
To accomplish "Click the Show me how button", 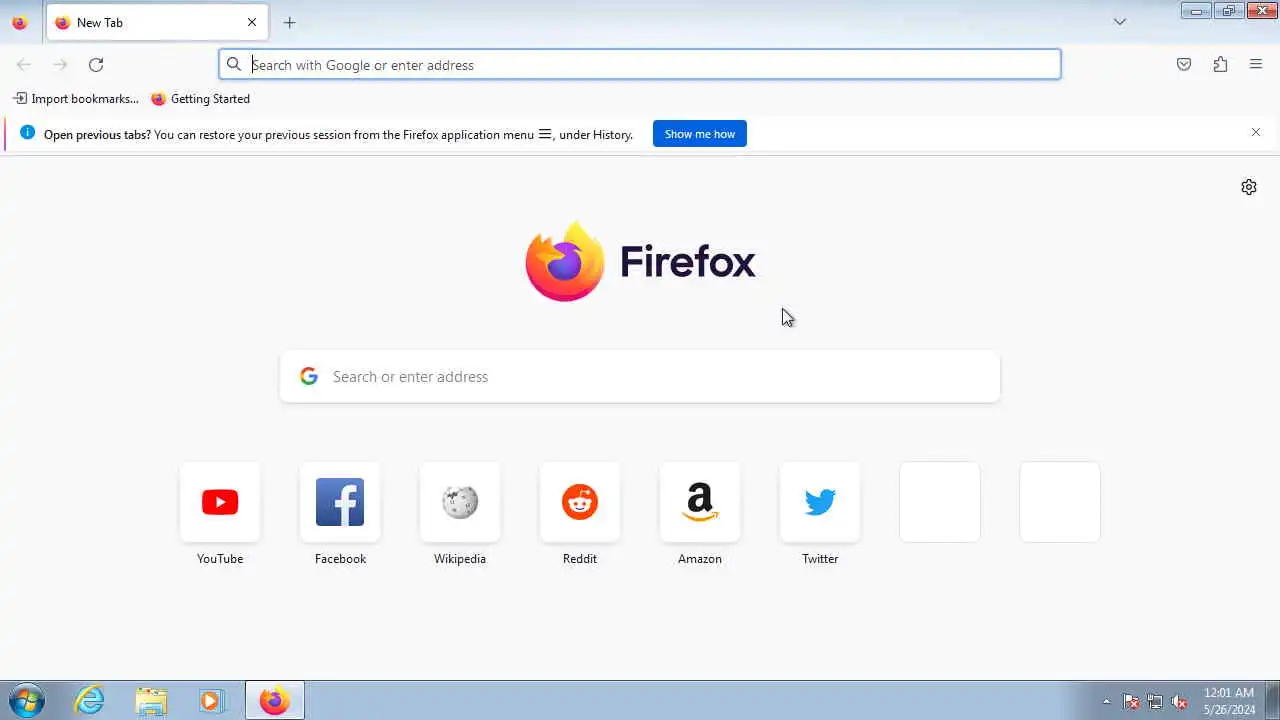I will (700, 134).
